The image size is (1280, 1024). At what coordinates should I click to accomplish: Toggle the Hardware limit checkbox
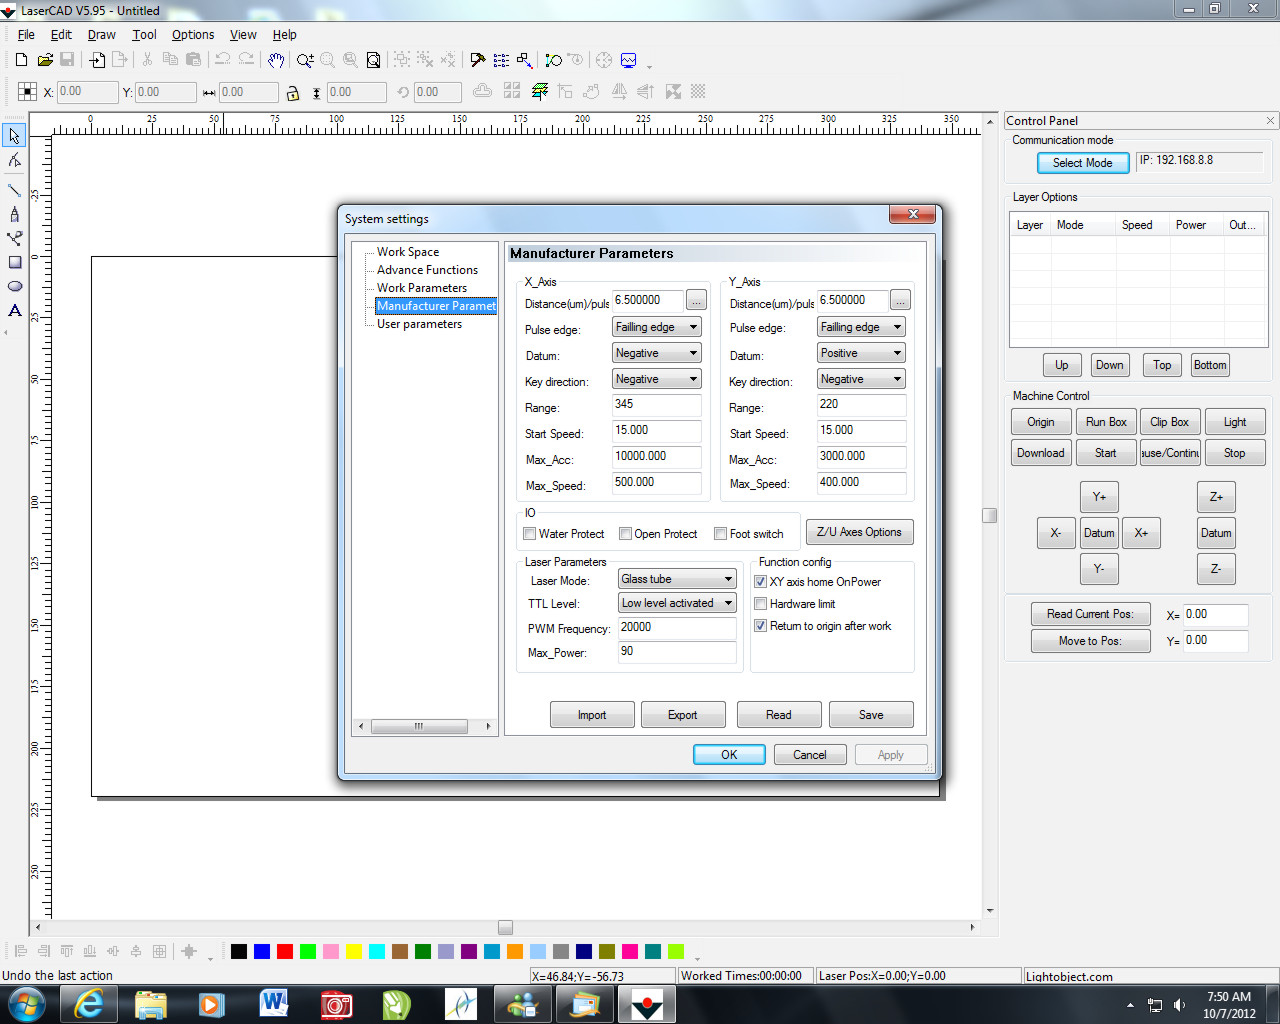click(x=761, y=604)
